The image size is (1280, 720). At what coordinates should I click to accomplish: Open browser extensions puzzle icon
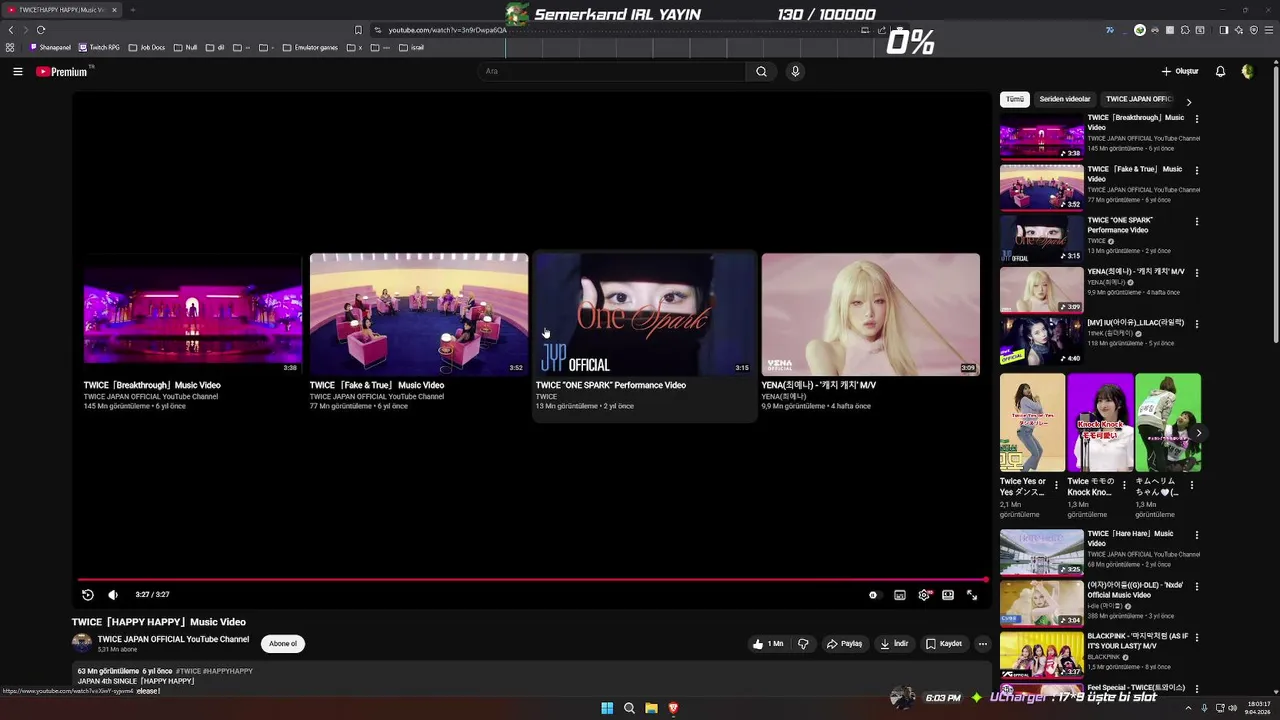[x=1185, y=30]
